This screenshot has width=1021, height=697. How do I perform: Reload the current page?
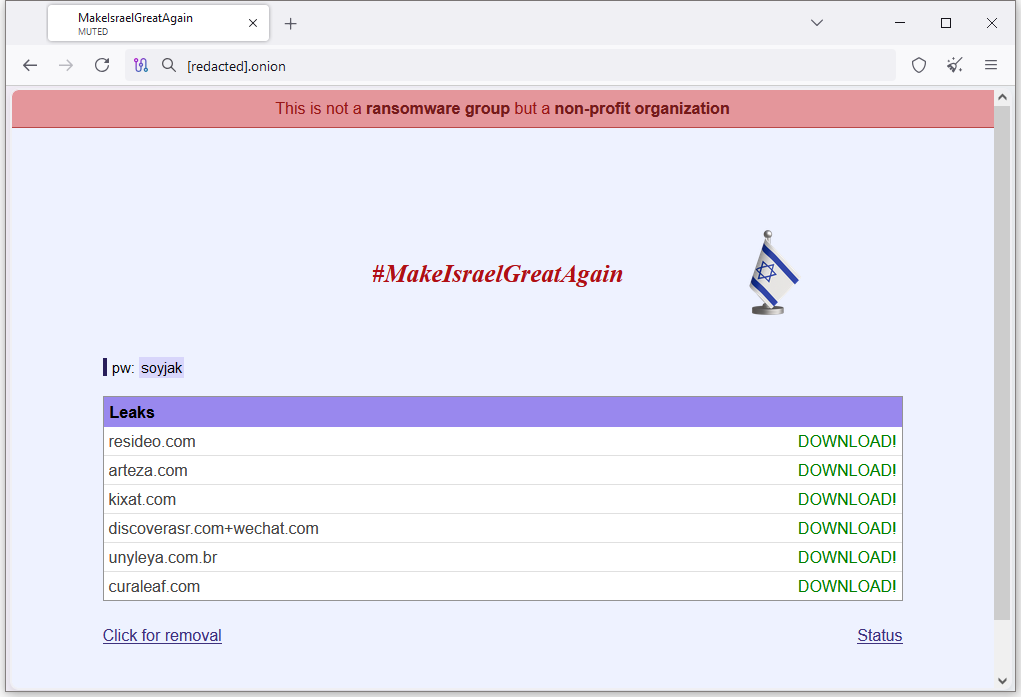pyautogui.click(x=102, y=65)
